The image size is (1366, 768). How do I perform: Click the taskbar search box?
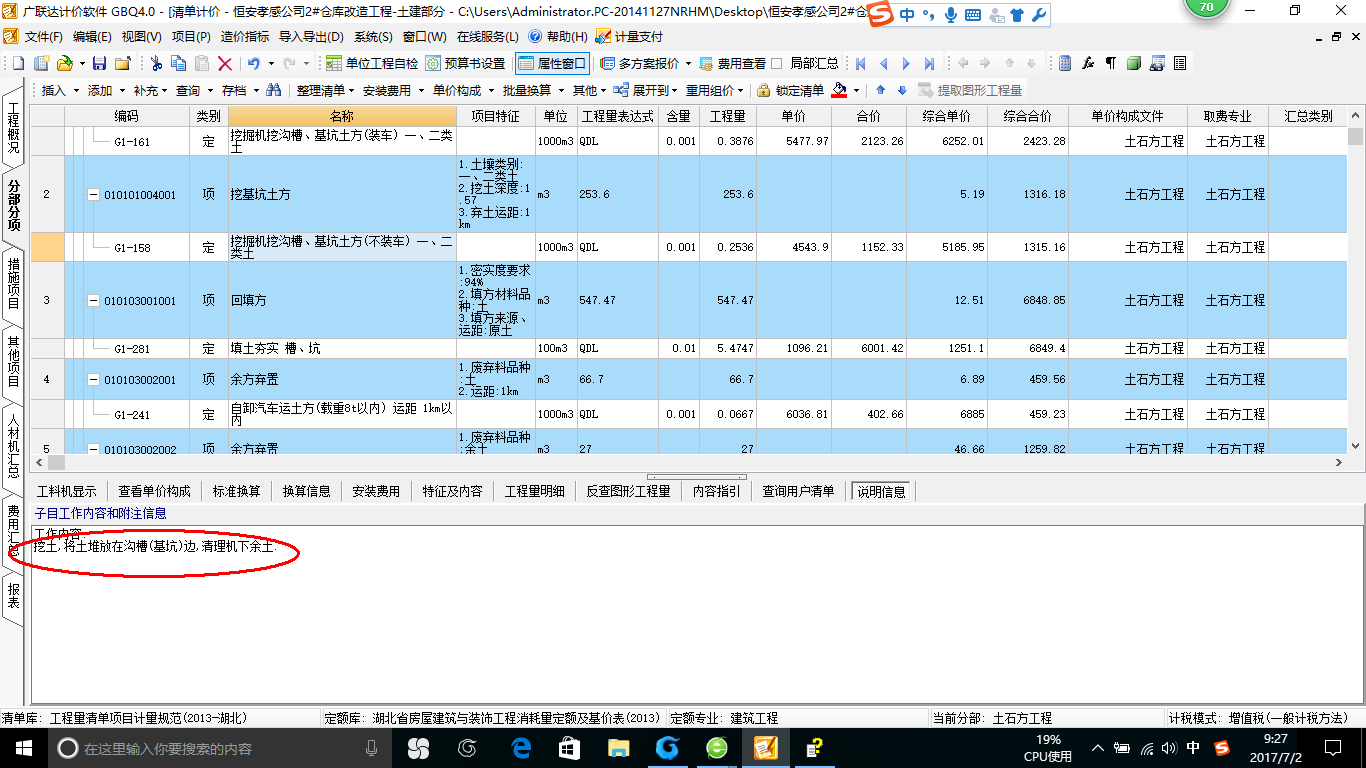tap(220, 747)
